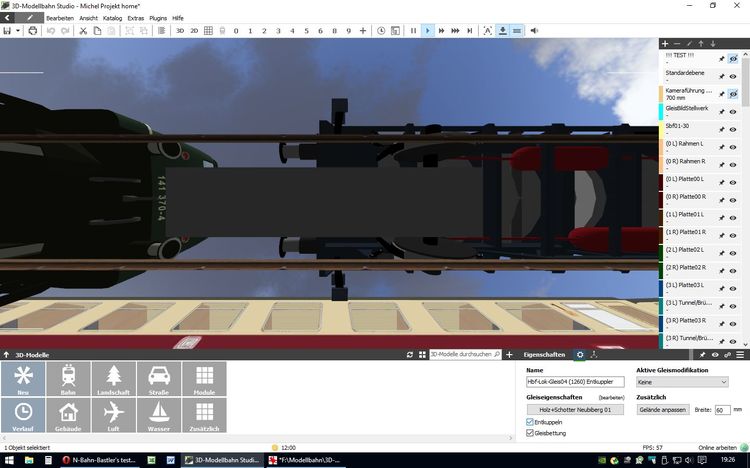Open the Landschaft model category
Viewport: 750px width, 468px height.
pyautogui.click(x=113, y=378)
